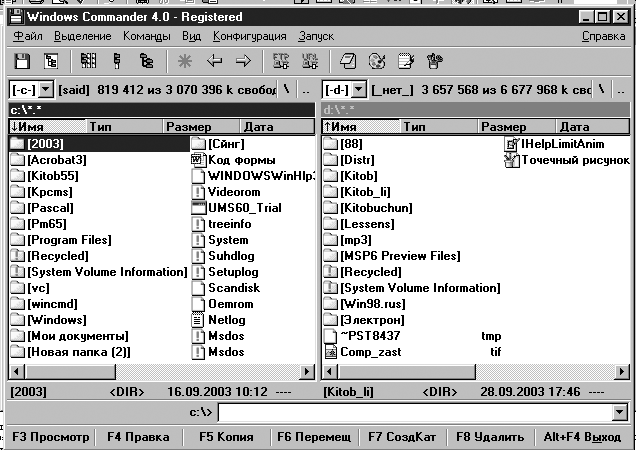The height and width of the screenshot is (450, 636).
Task: Sort right panel by Имя column
Action: click(361, 127)
